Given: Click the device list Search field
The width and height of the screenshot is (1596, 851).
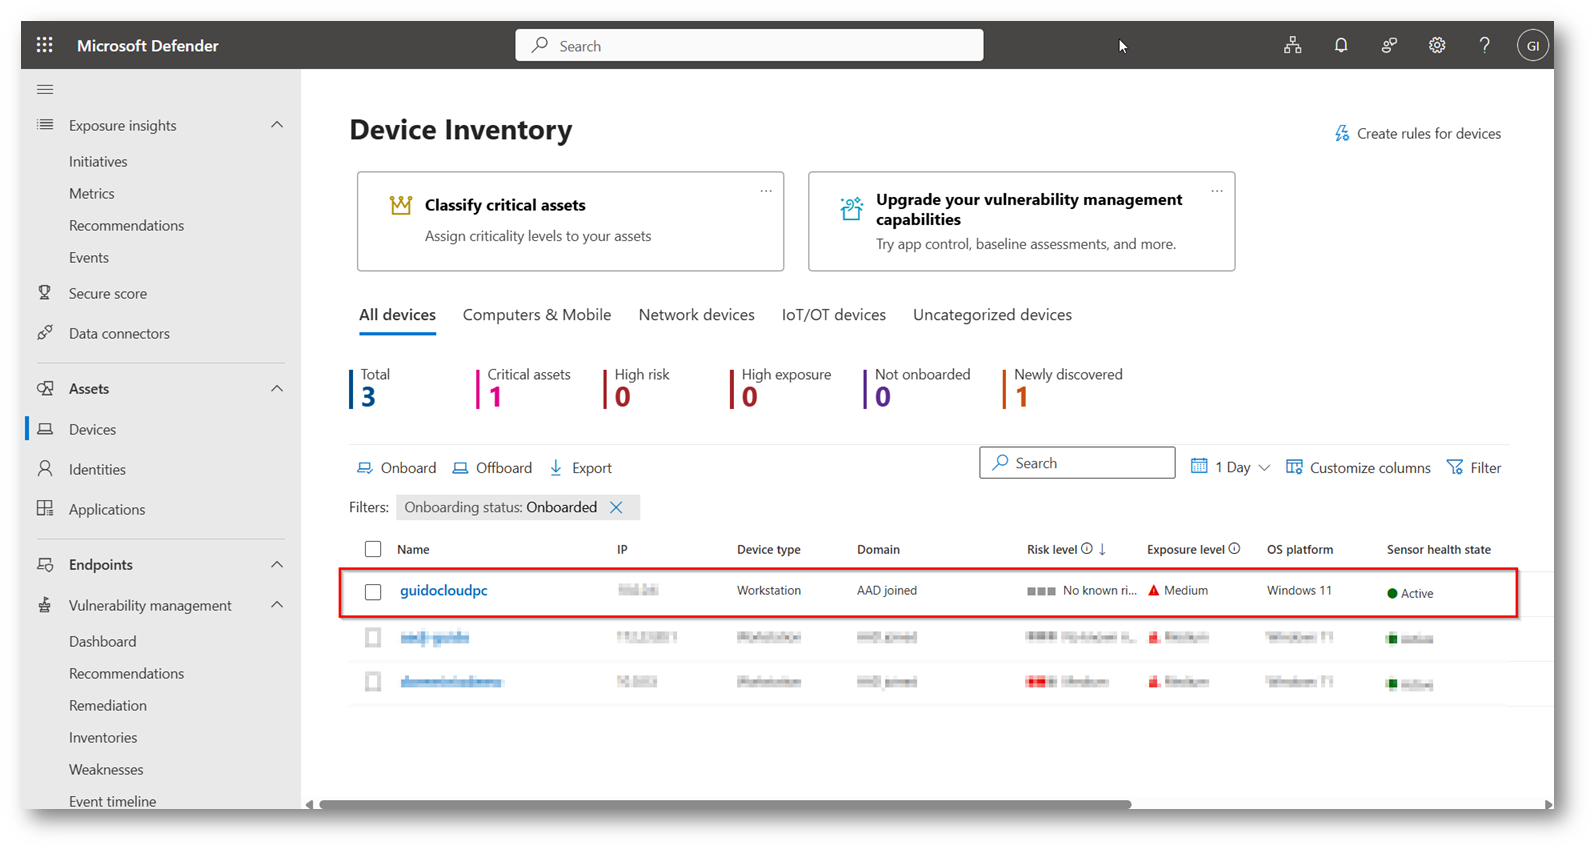Looking at the screenshot, I should click(x=1077, y=463).
